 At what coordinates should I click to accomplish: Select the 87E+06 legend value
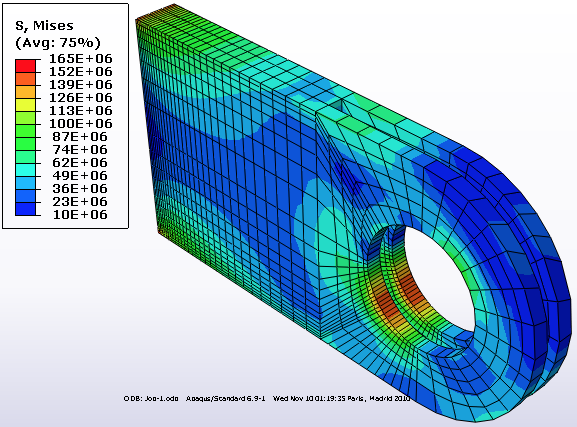coord(80,137)
